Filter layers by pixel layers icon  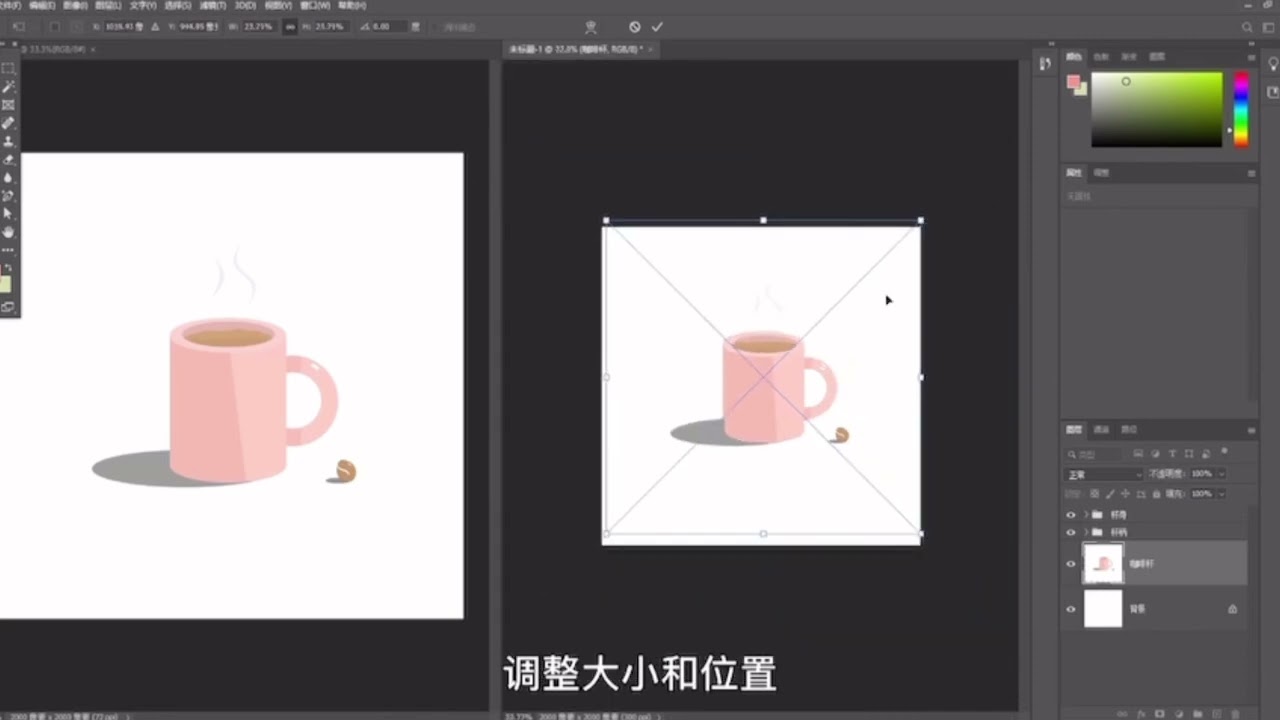(x=1138, y=453)
